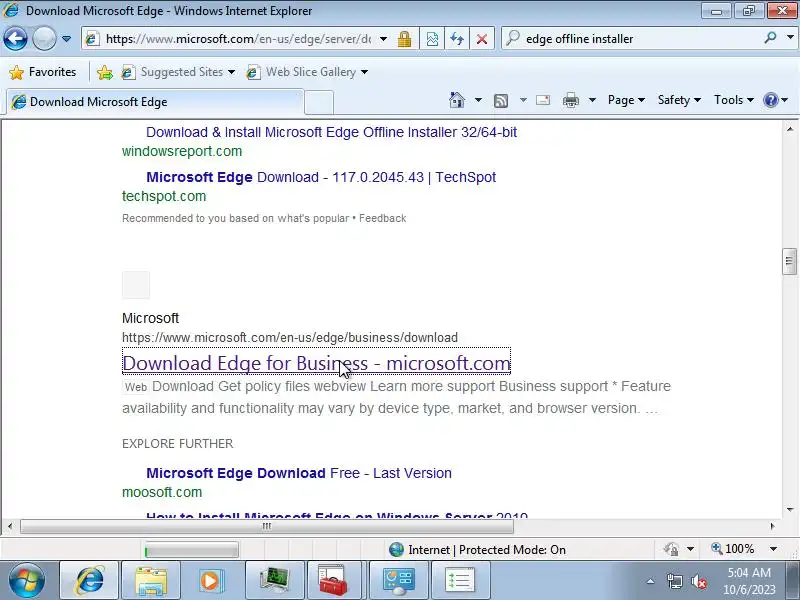Click the network tray icon

[674, 581]
